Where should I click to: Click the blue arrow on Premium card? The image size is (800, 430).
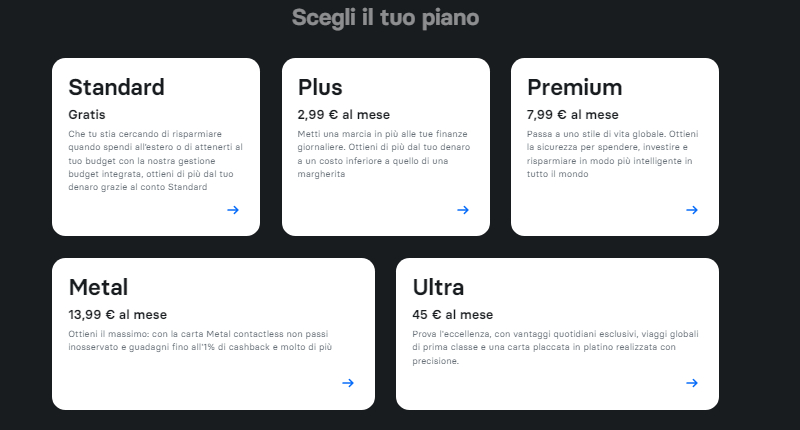click(x=692, y=210)
